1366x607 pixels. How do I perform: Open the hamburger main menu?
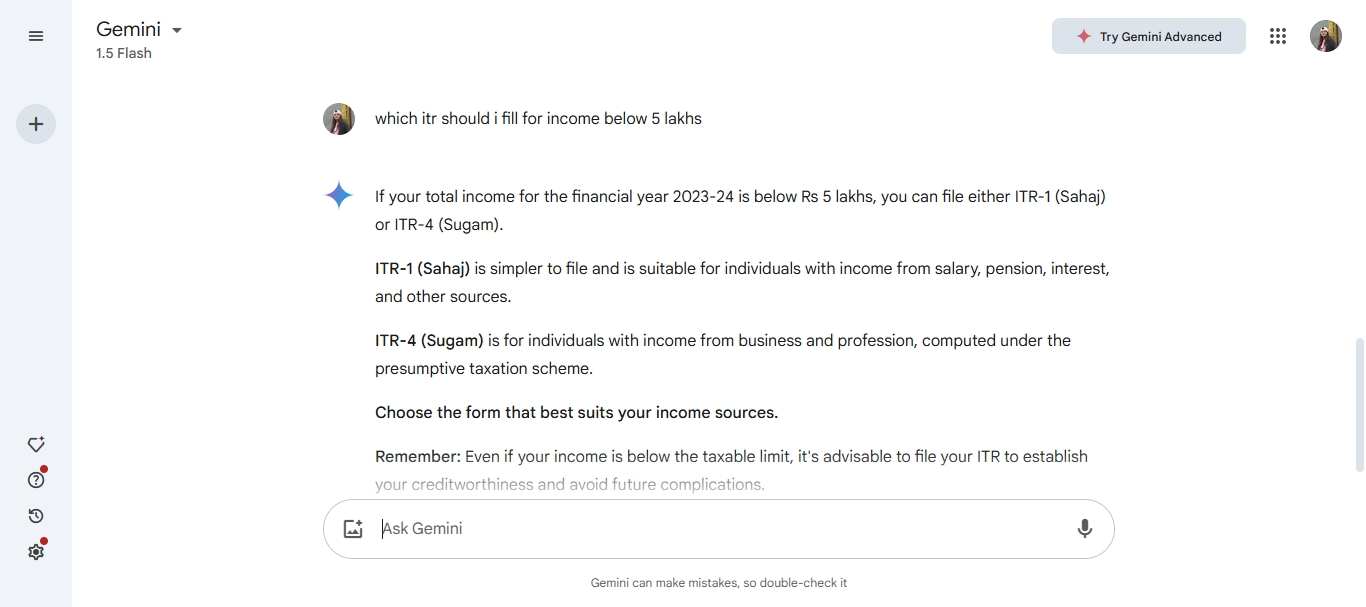click(x=36, y=36)
